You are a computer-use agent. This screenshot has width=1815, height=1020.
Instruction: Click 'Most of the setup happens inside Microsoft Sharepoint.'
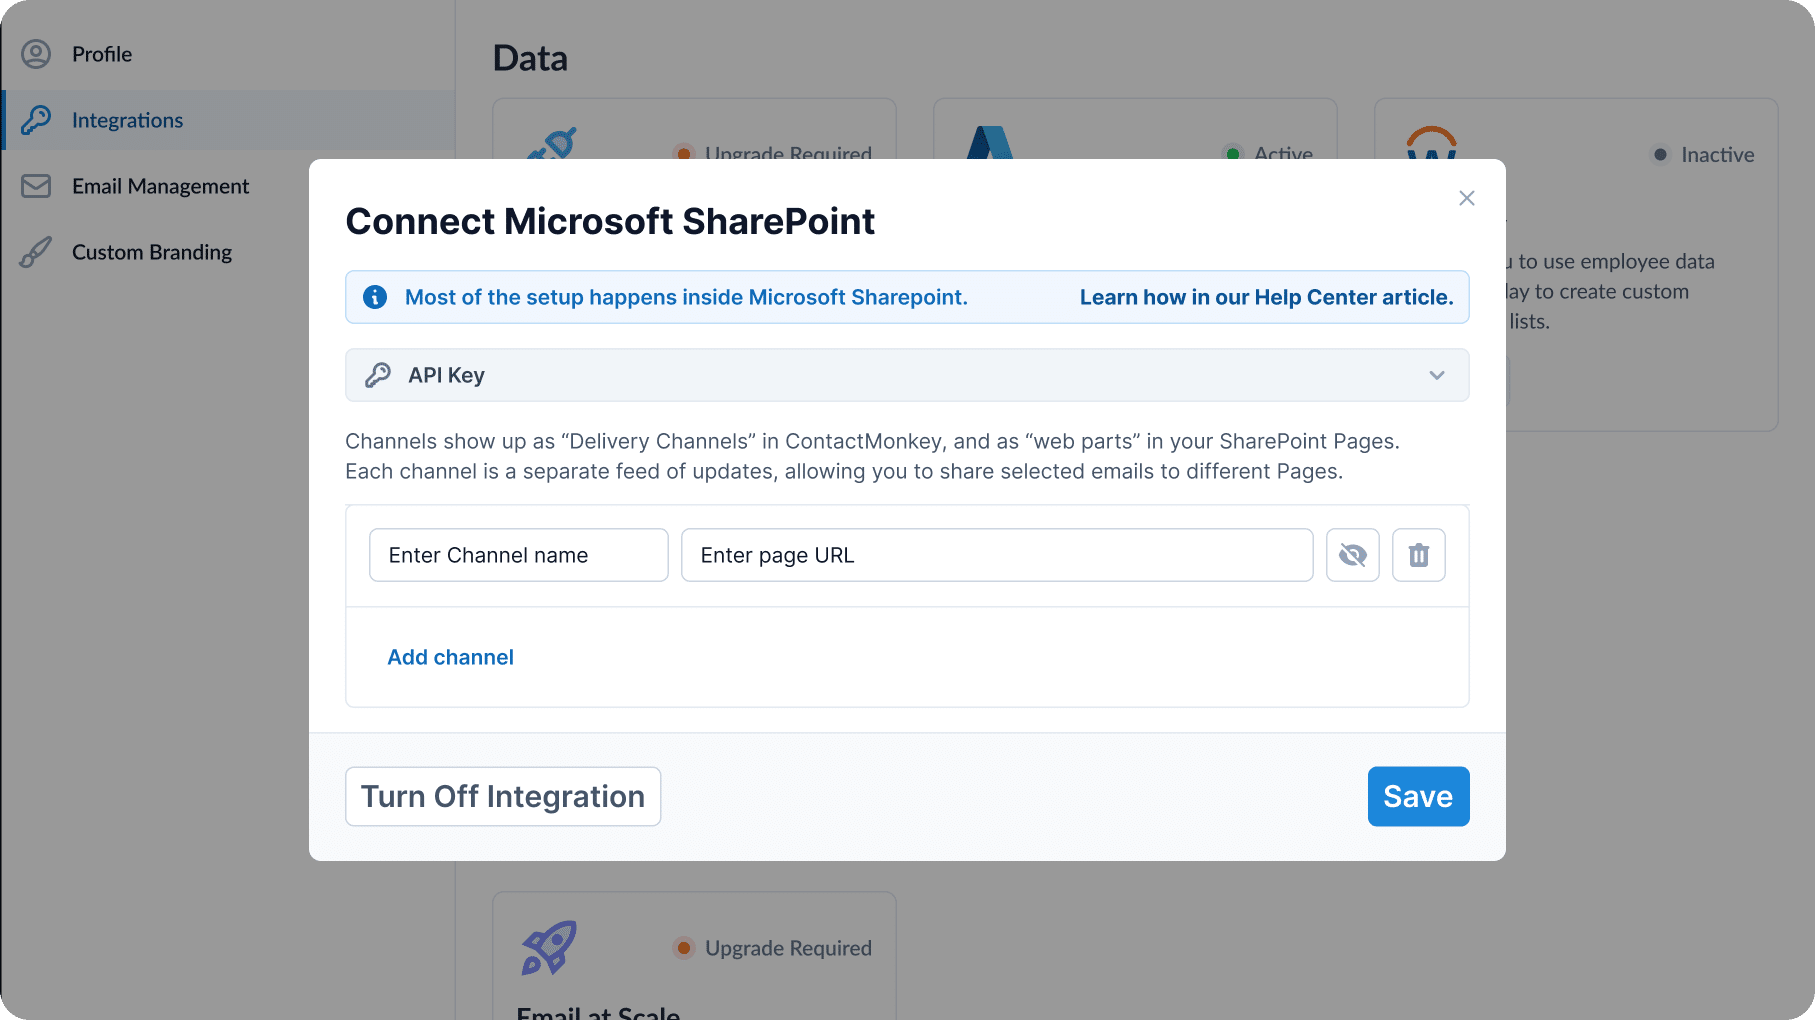(x=686, y=297)
